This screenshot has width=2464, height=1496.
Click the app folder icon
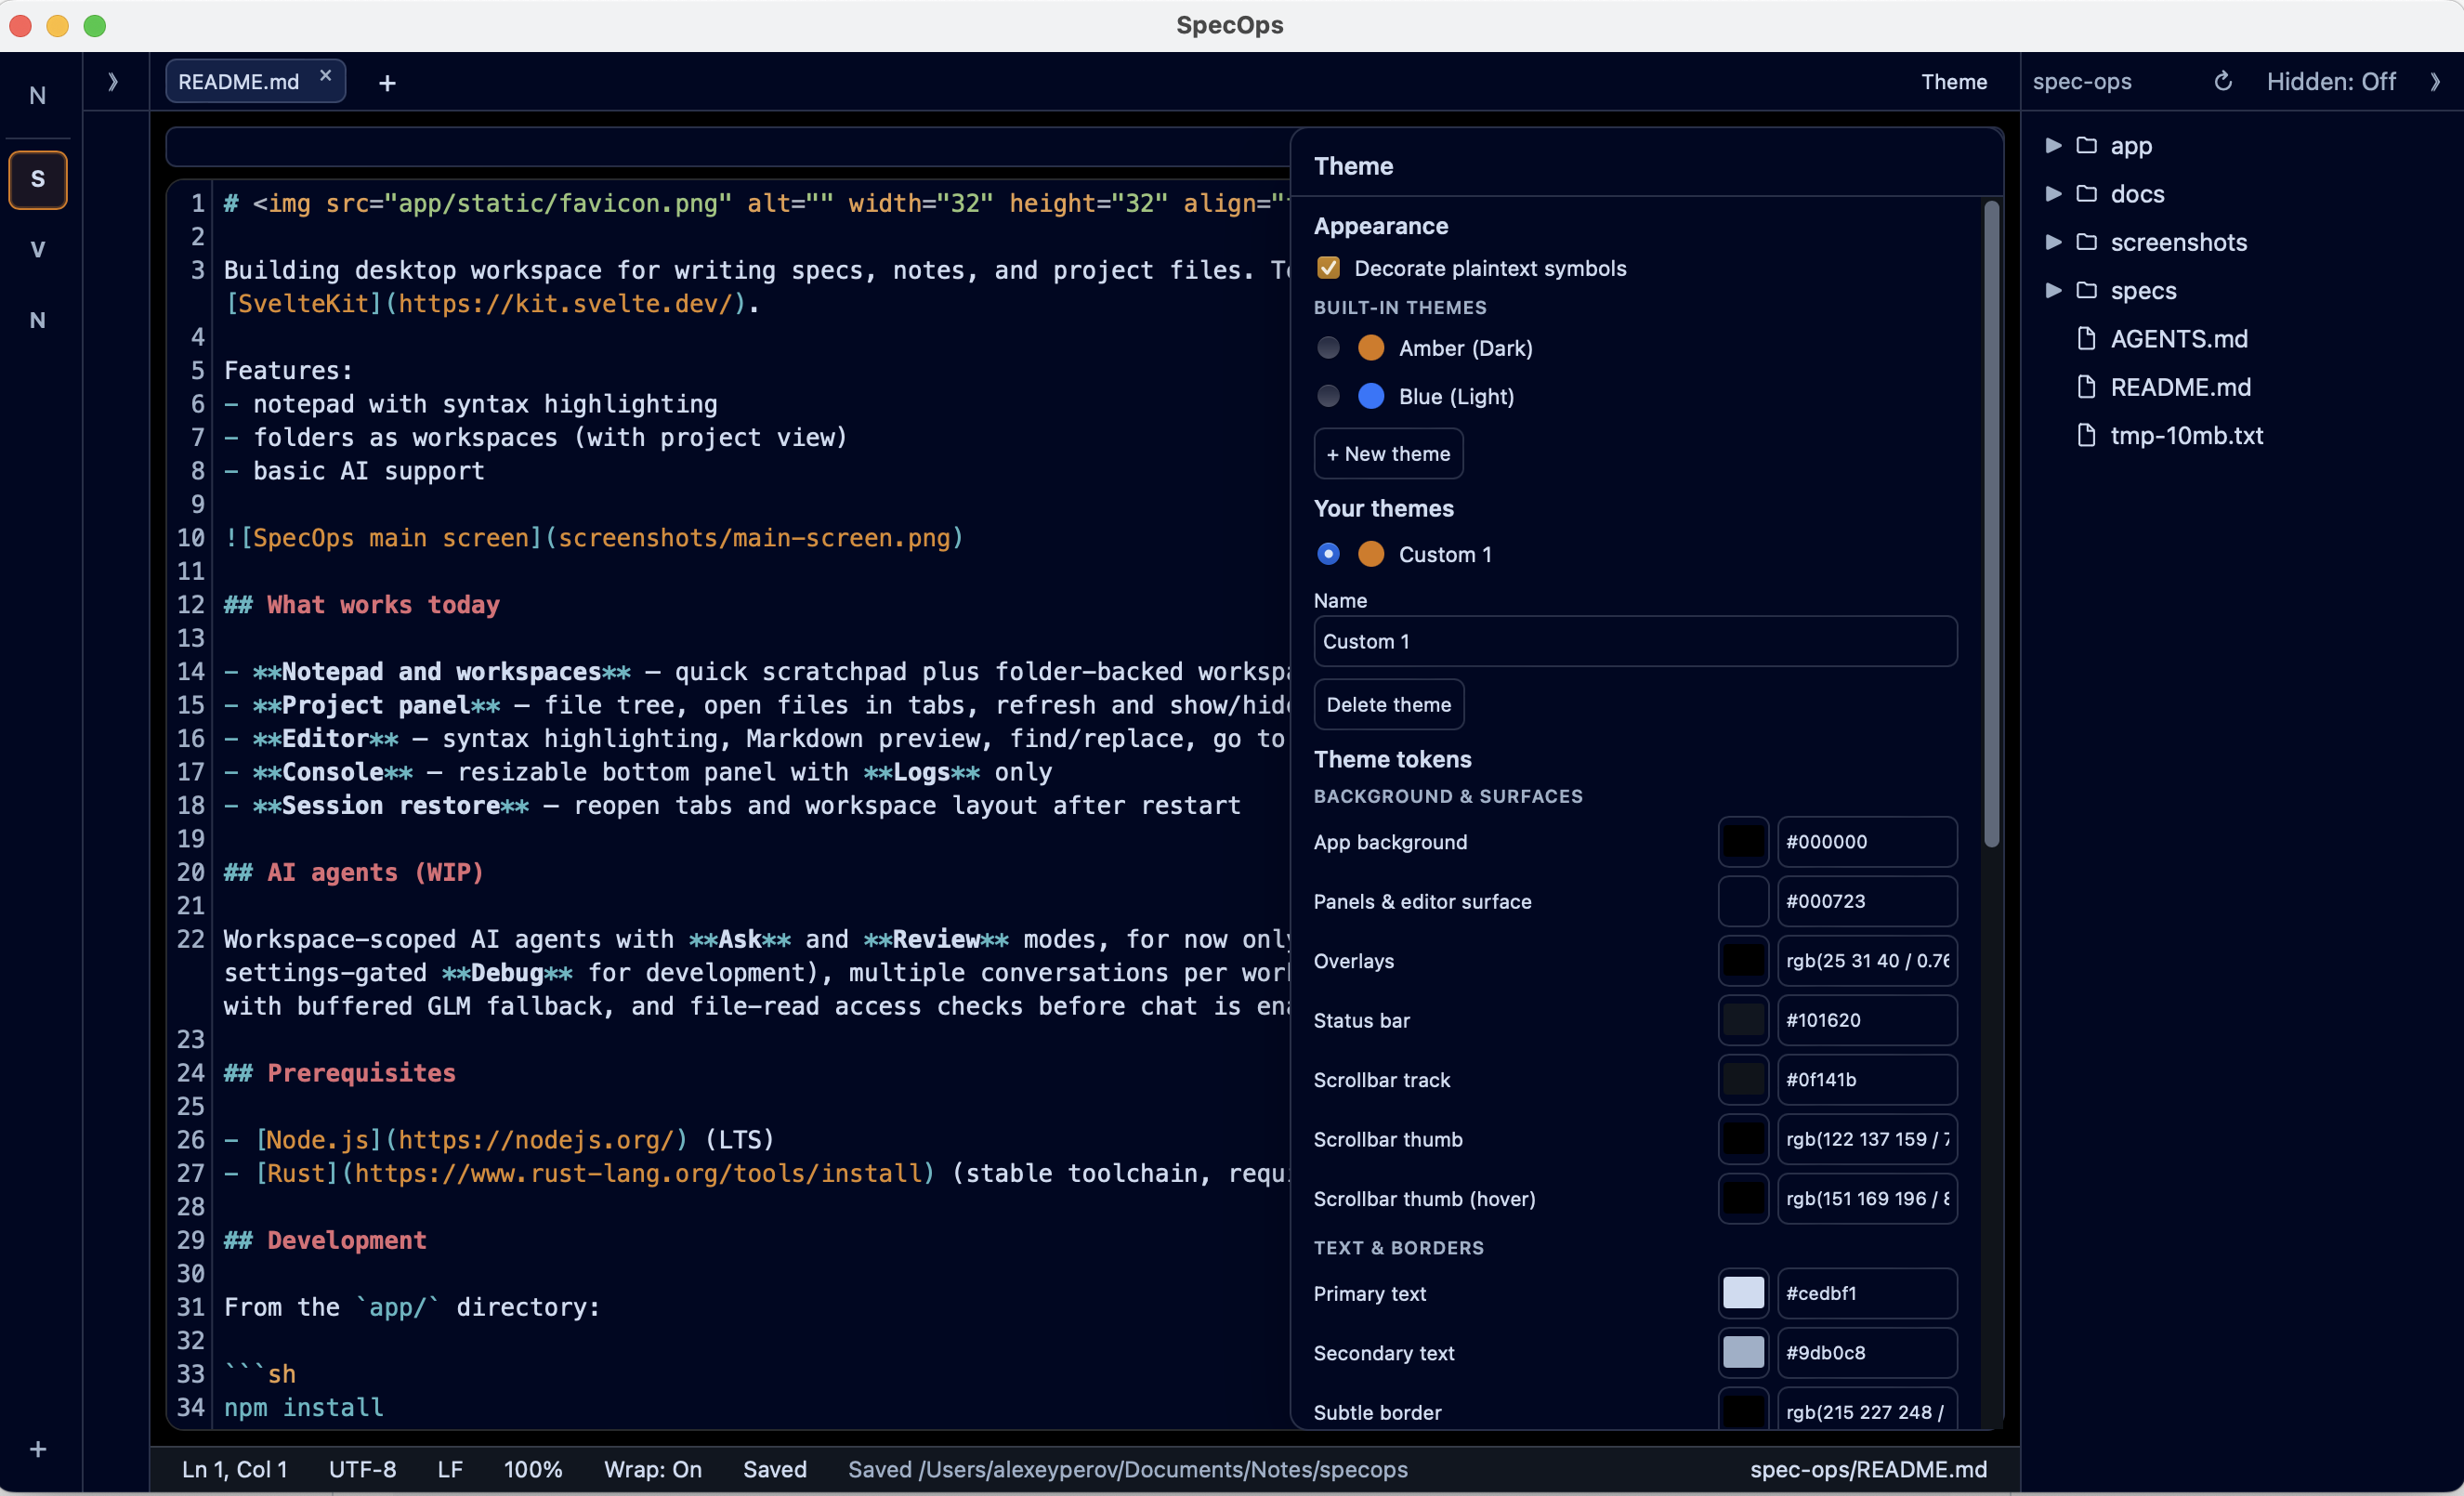point(2086,146)
